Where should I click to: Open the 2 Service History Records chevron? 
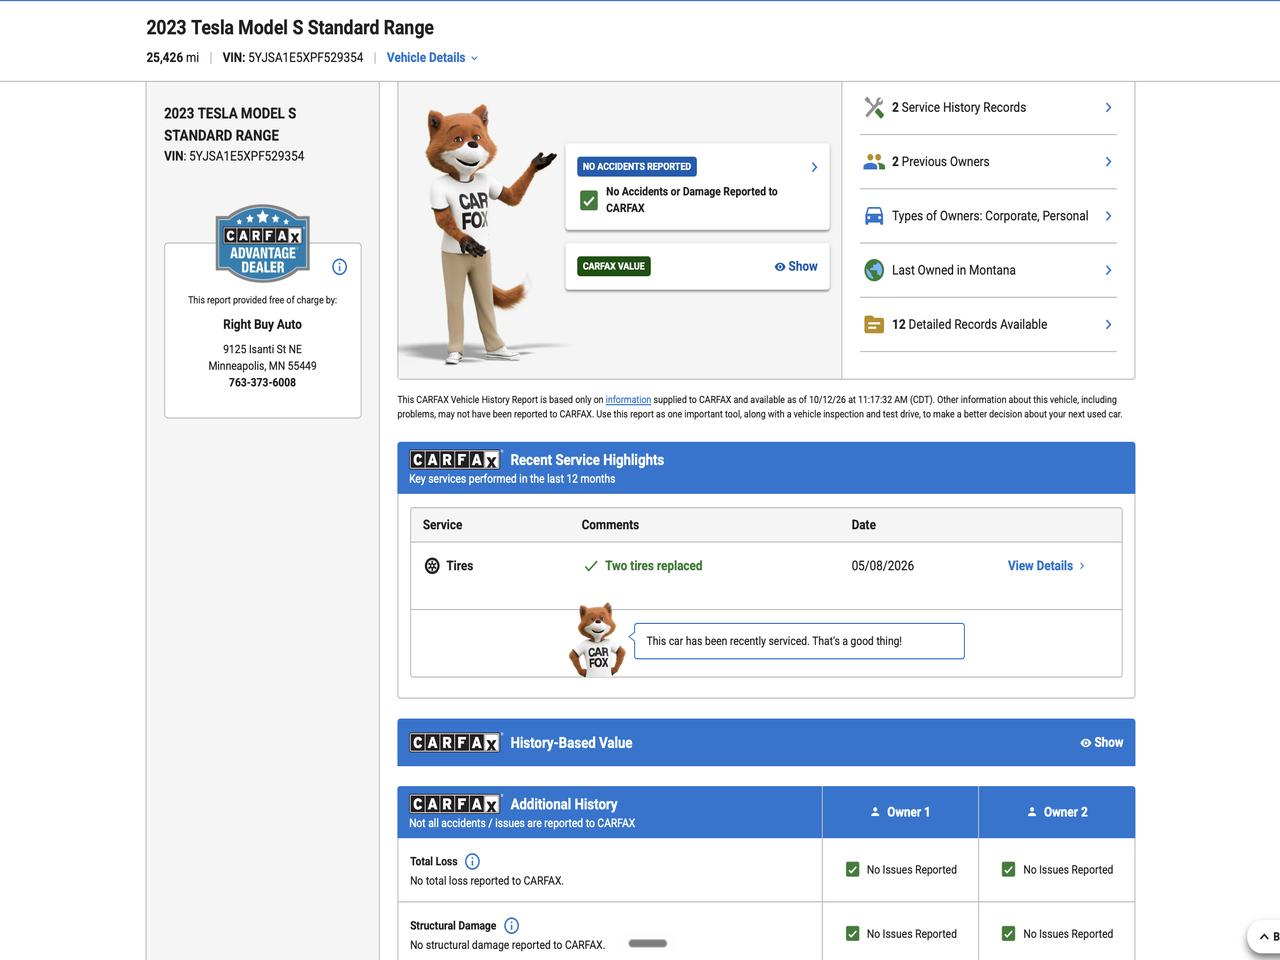pyautogui.click(x=1108, y=107)
